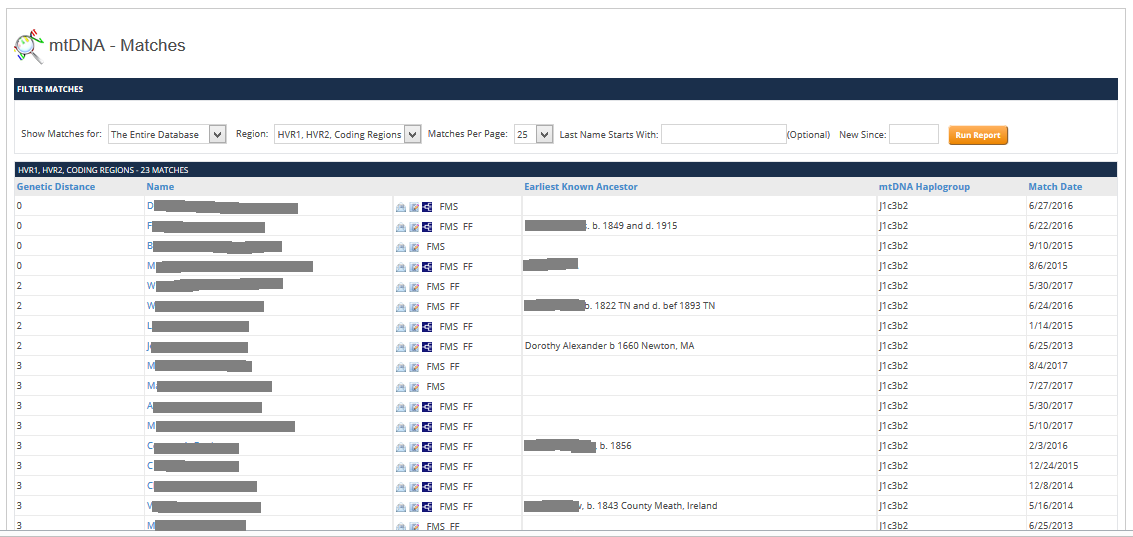The height and width of the screenshot is (537, 1133).
Task: Click ancestor text 'b. 1843 County Meath, Ireland'
Action: pyautogui.click(x=652, y=506)
